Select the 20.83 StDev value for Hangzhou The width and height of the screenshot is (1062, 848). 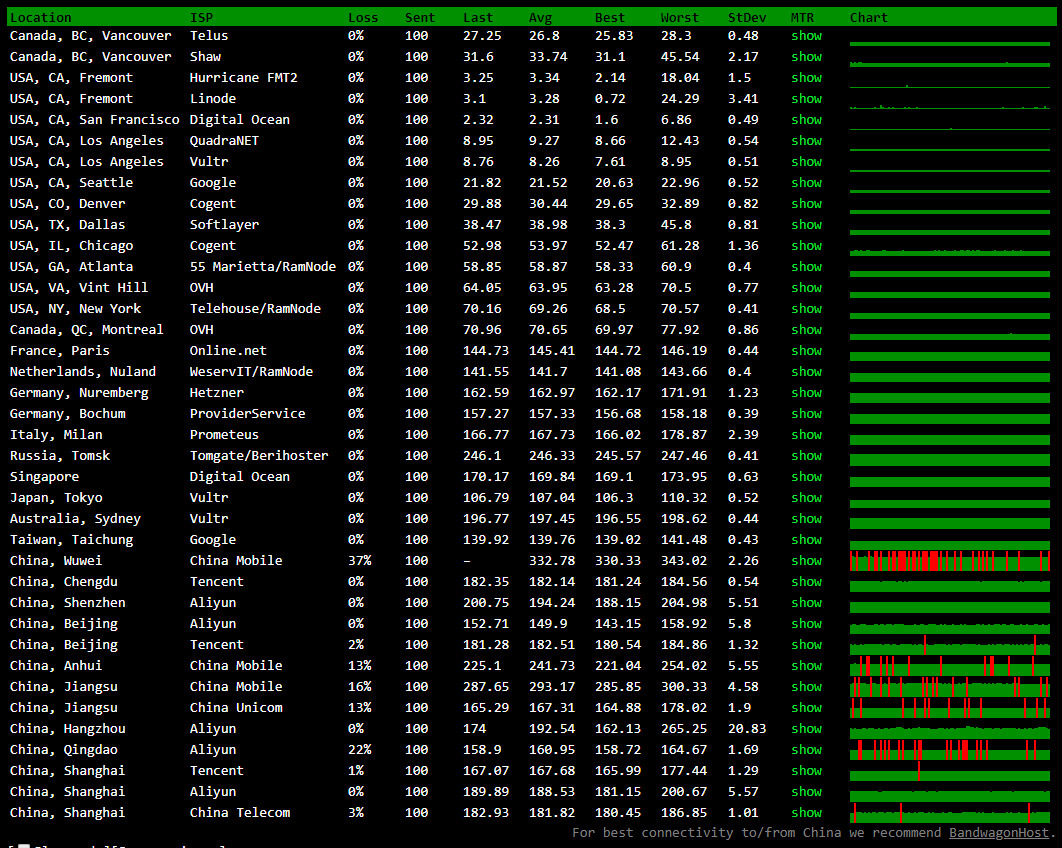(x=747, y=729)
